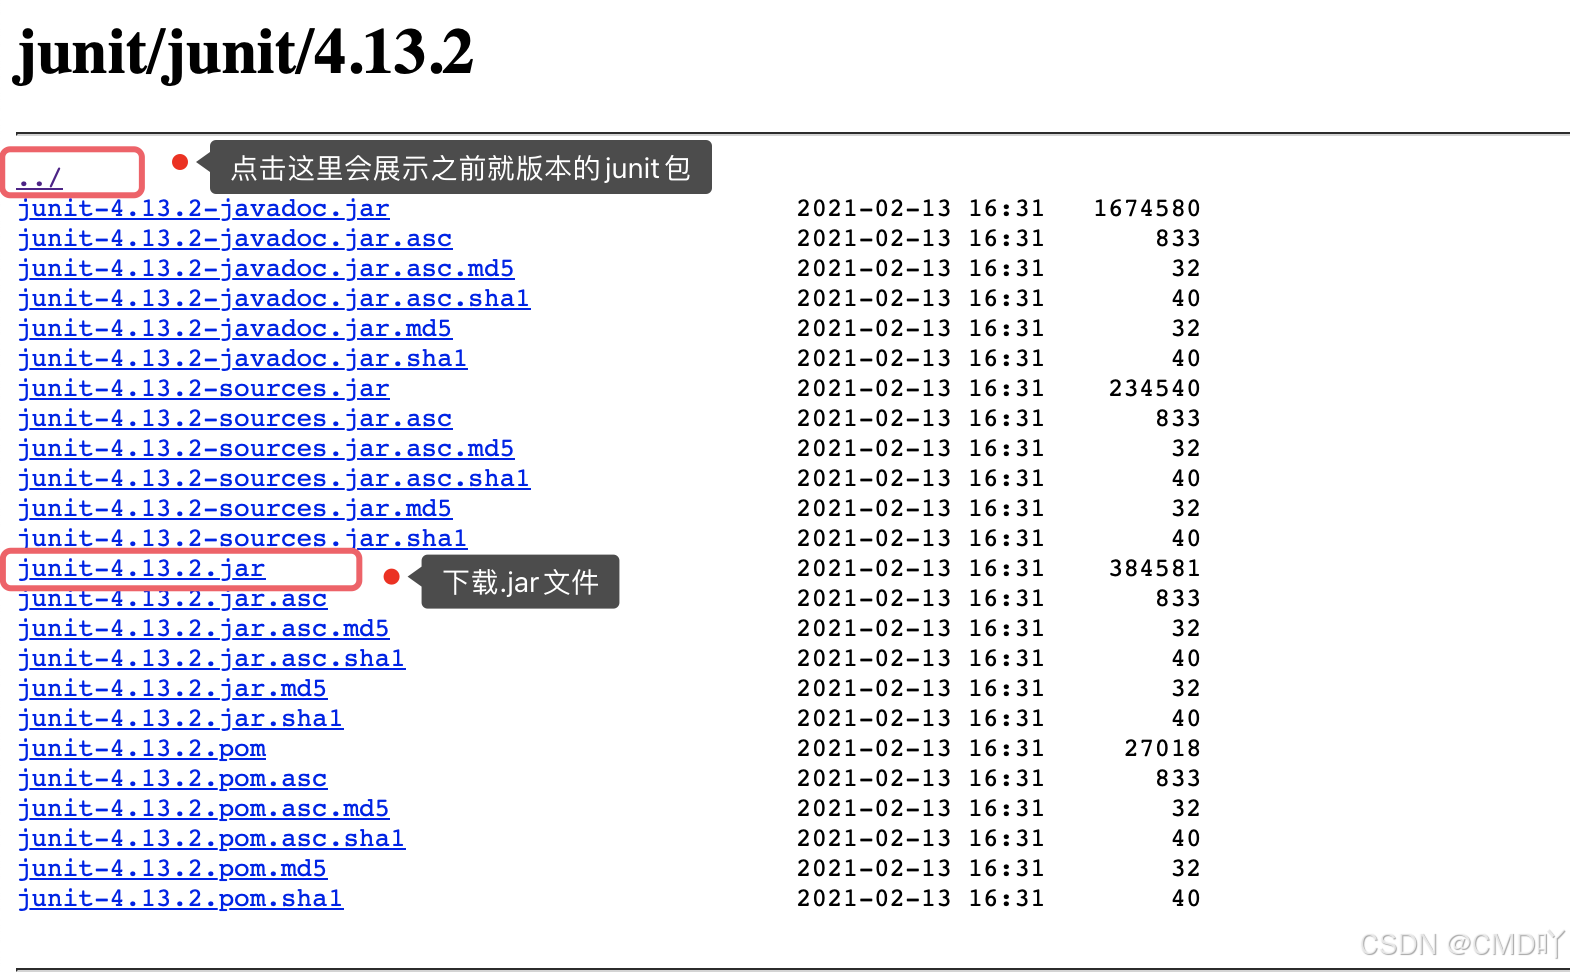
Task: Open junit-4.13.2-sources.jar.sha1 link
Action: 243,539
